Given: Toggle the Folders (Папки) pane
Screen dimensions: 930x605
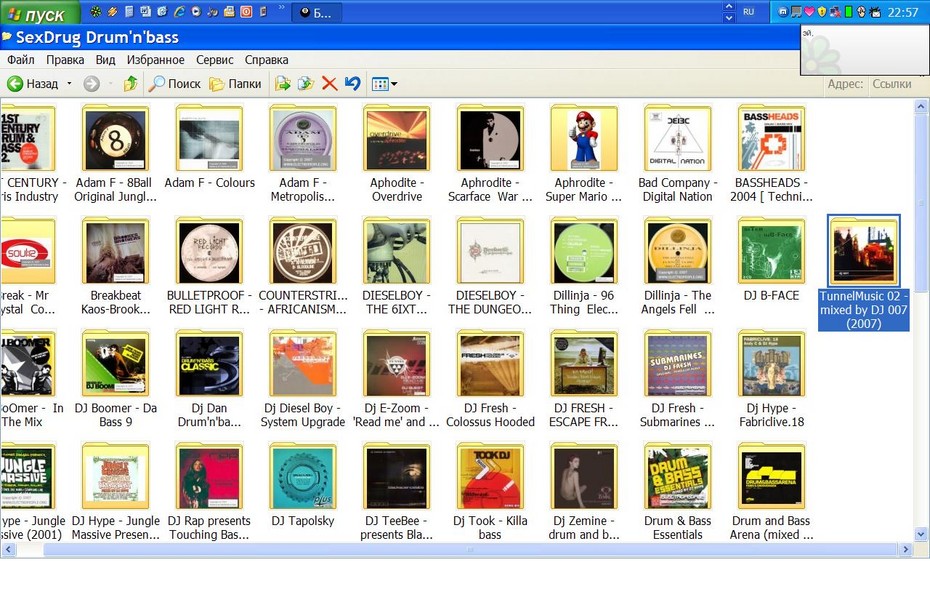Looking at the screenshot, I should [235, 84].
